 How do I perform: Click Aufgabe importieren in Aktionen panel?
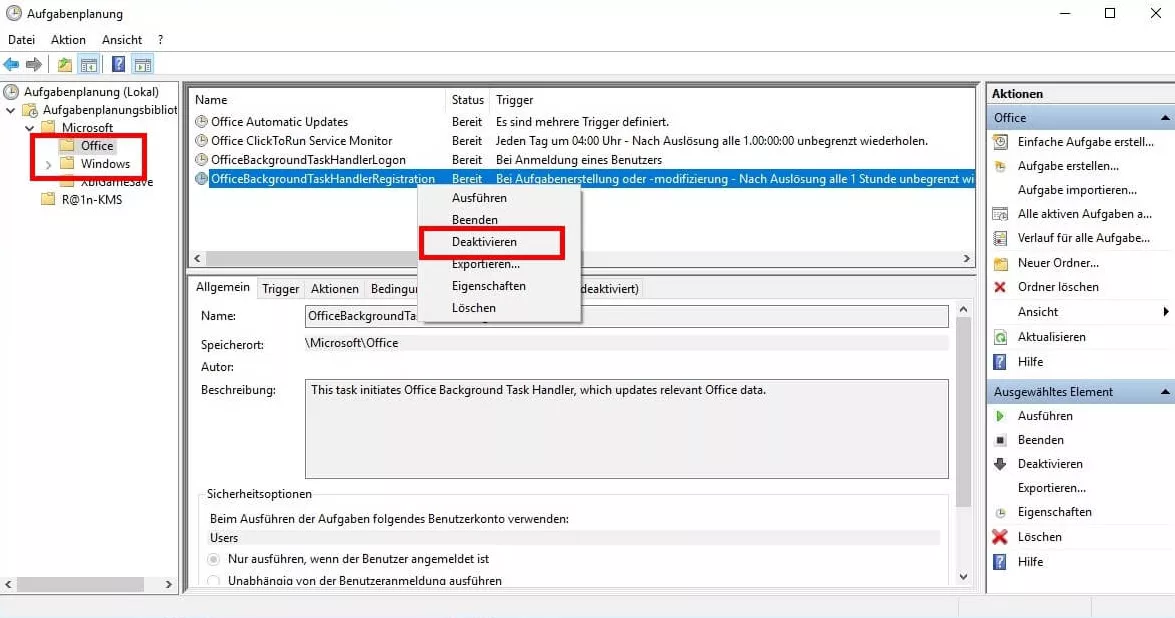coord(1076,190)
